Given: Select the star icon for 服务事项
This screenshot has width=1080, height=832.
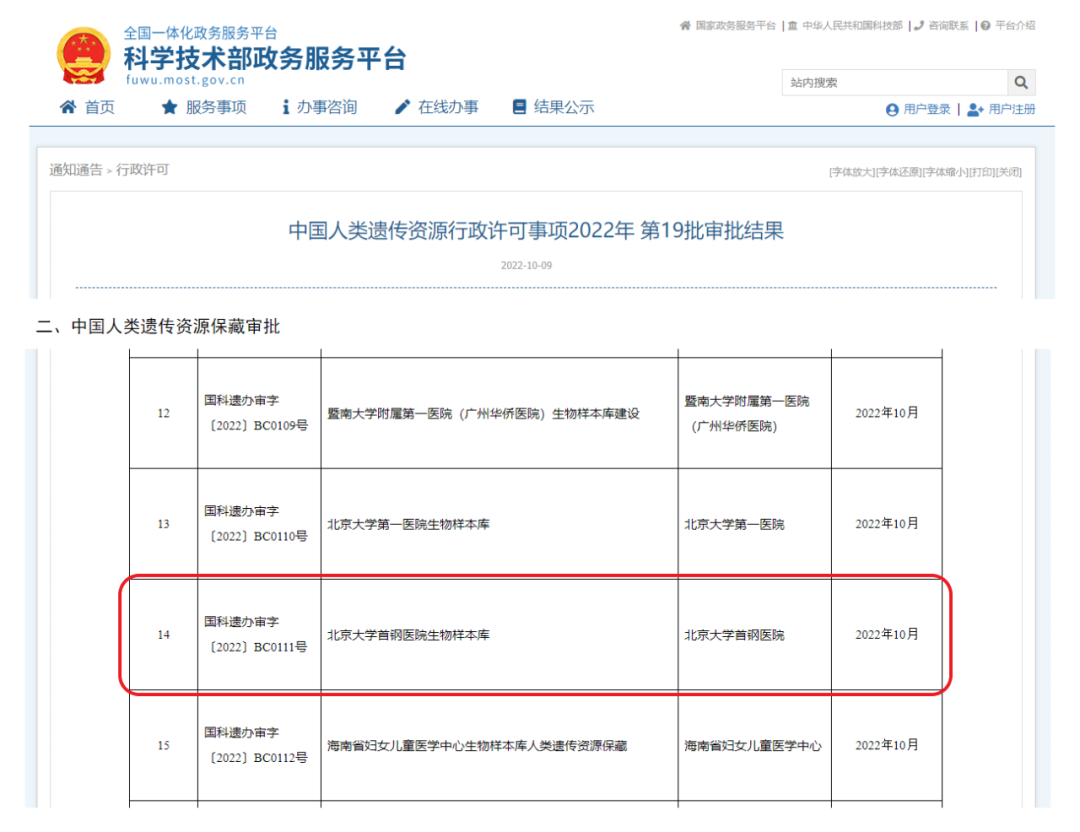Looking at the screenshot, I should pyautogui.click(x=170, y=107).
